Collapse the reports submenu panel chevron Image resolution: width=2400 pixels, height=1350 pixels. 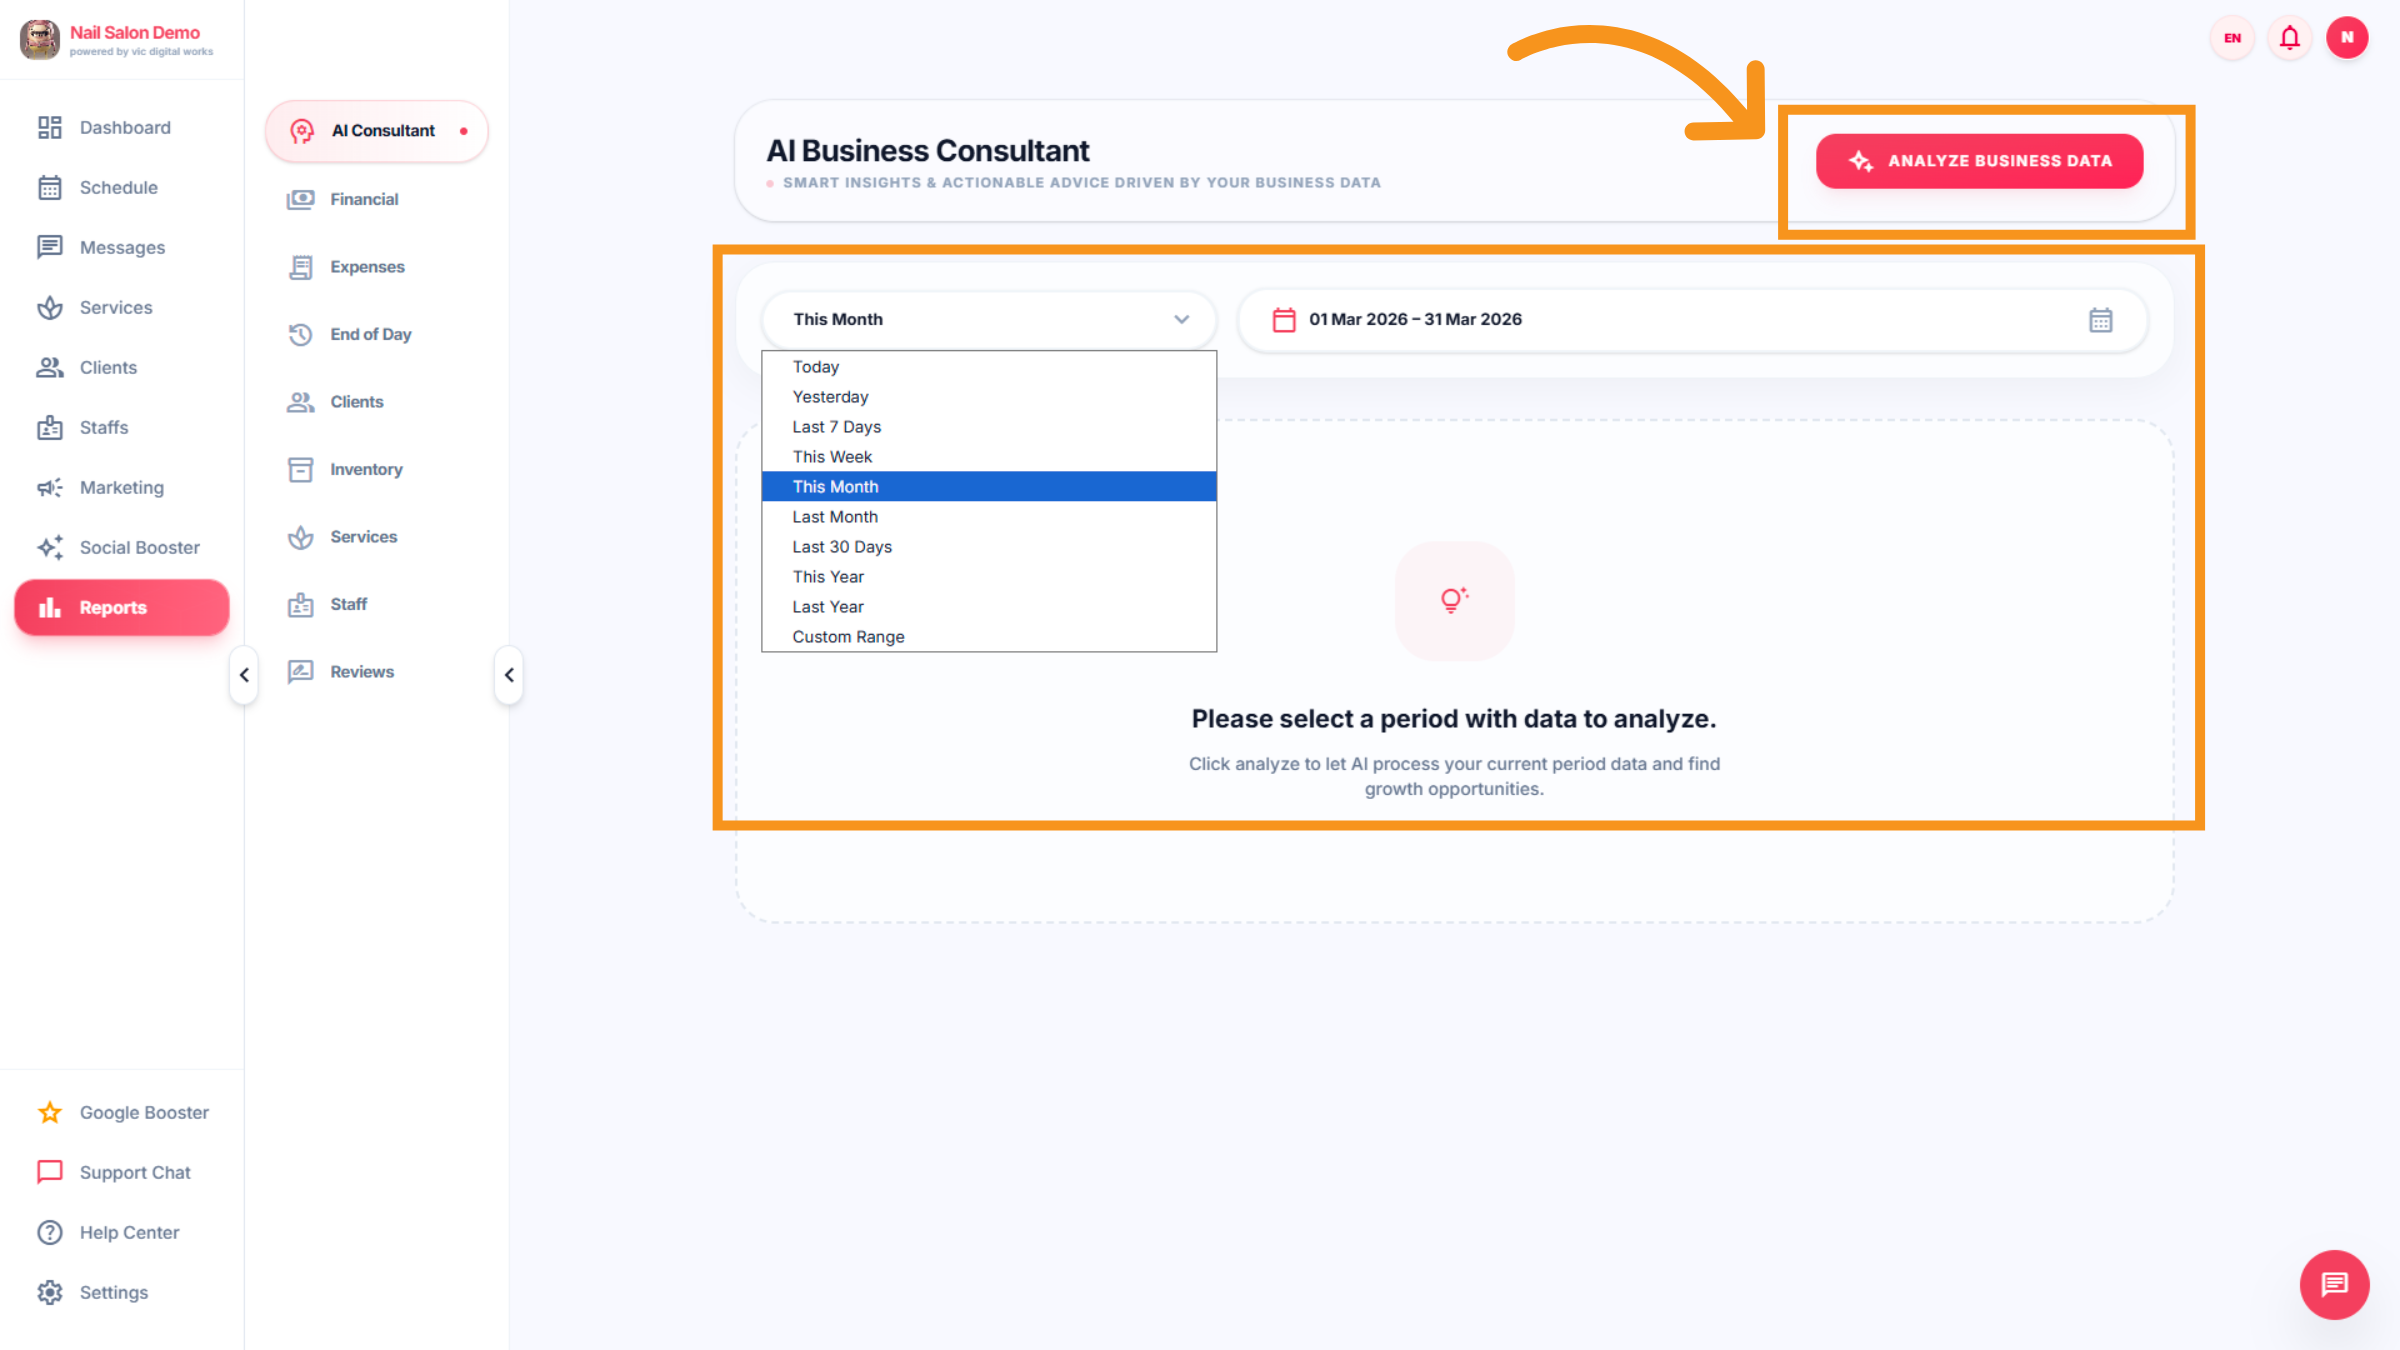click(x=508, y=676)
